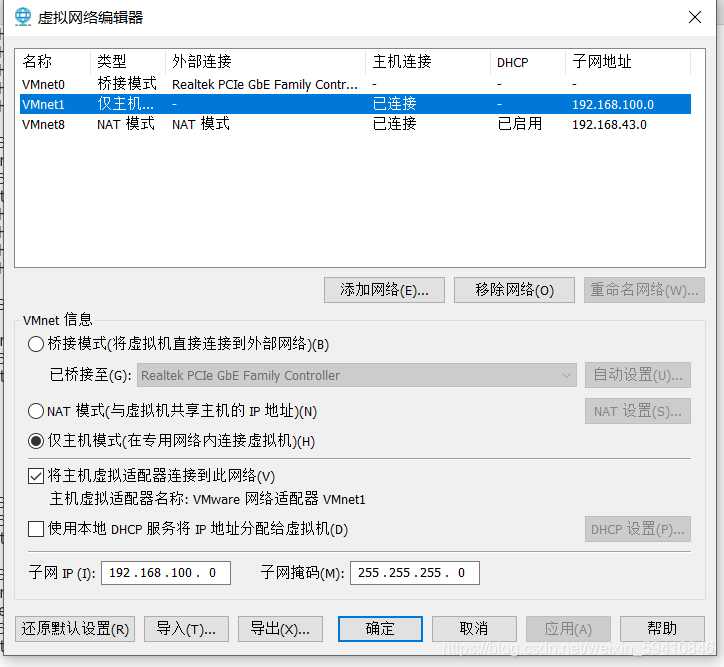Click the 导出(X)... button
Viewport: 724px width, 667px height.
click(280, 629)
